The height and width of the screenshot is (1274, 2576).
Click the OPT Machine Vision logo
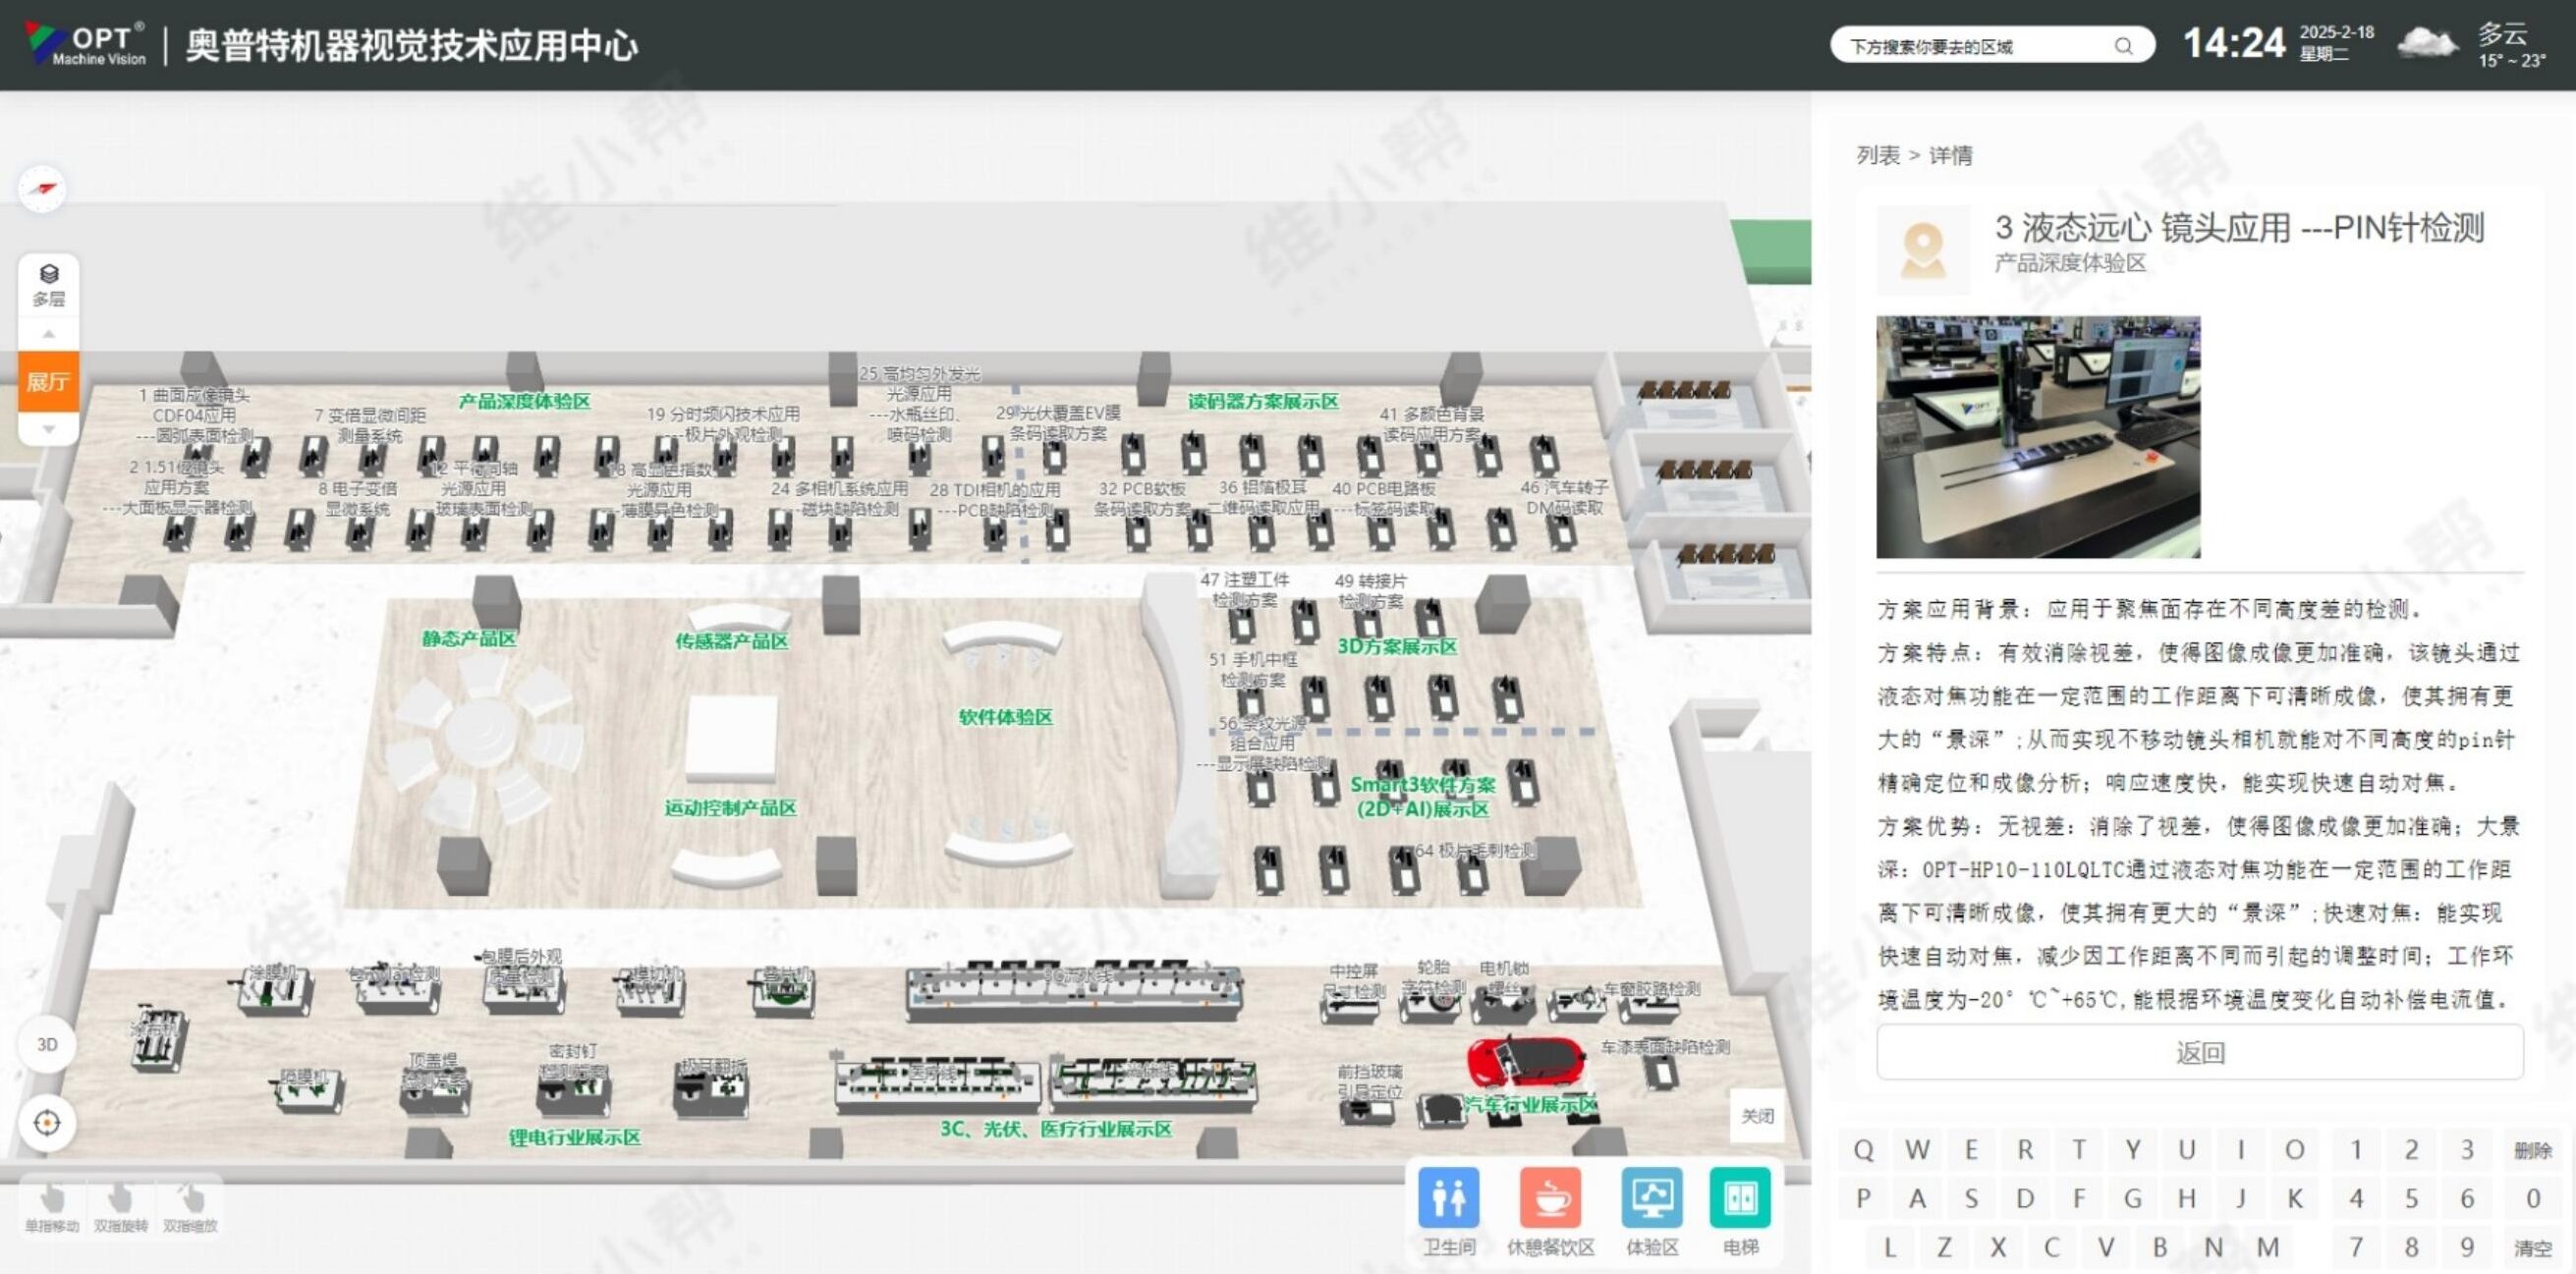[86, 44]
